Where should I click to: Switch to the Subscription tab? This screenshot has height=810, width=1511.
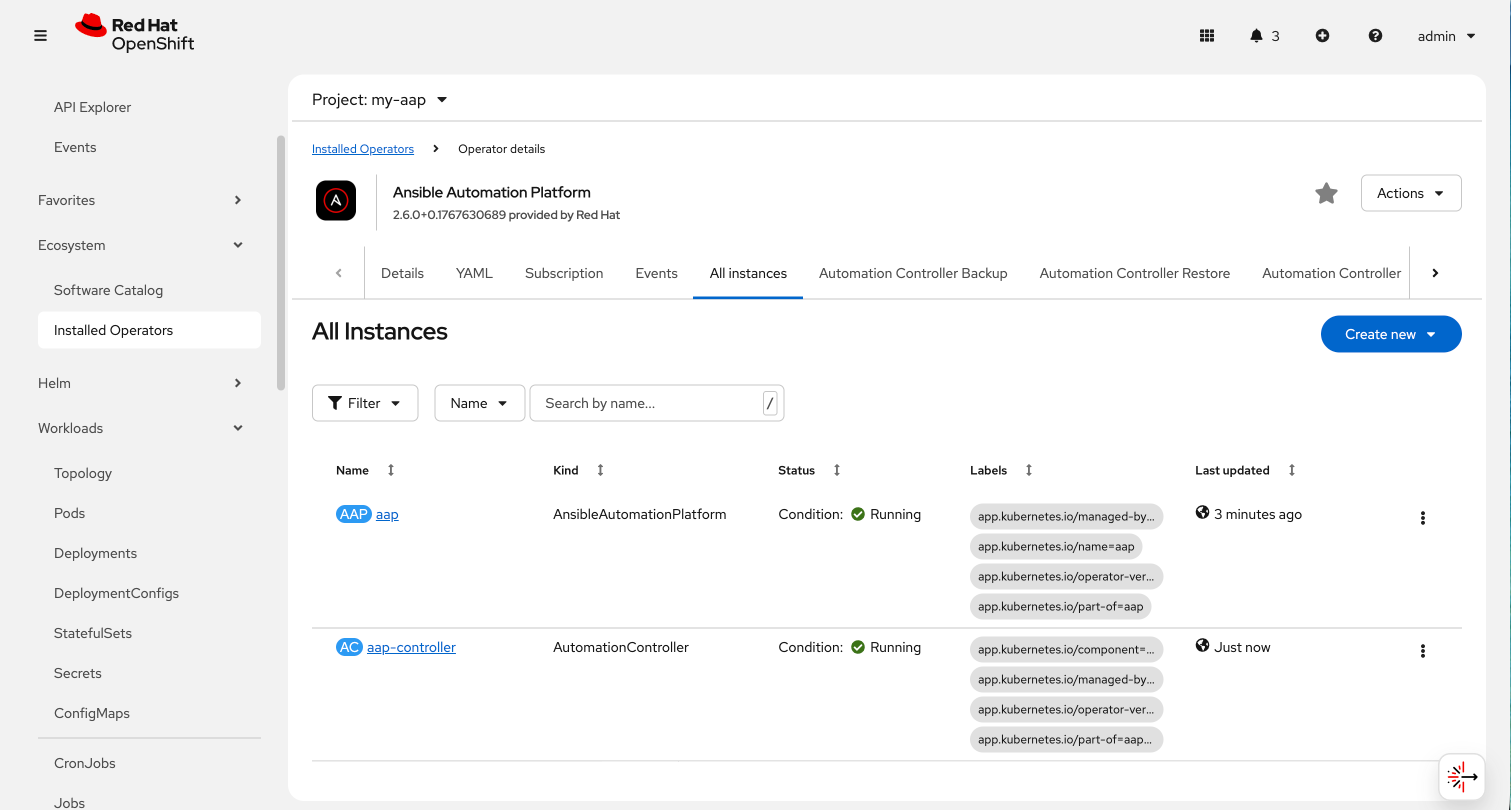click(564, 273)
